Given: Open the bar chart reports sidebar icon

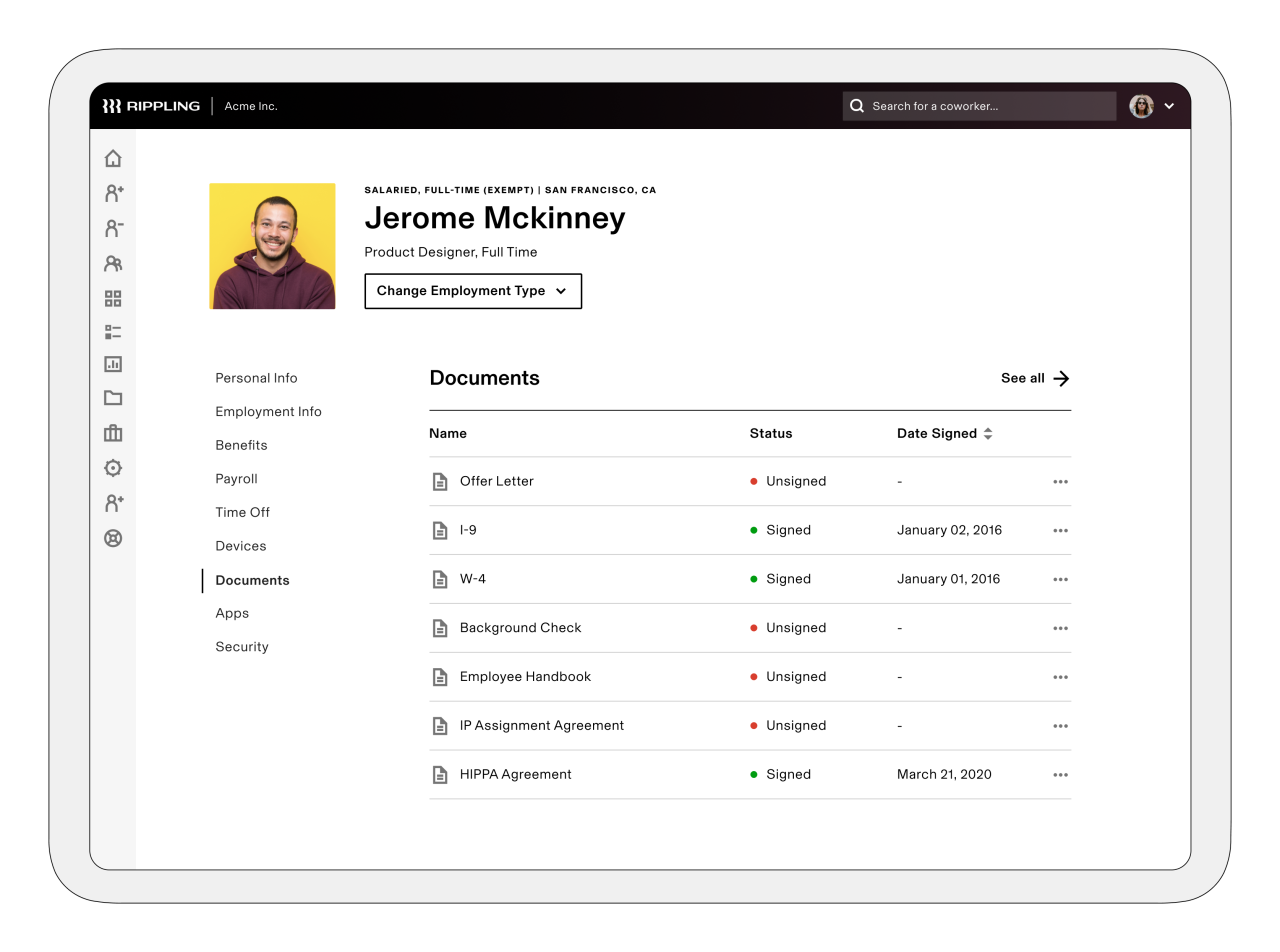Looking at the screenshot, I should (x=113, y=364).
